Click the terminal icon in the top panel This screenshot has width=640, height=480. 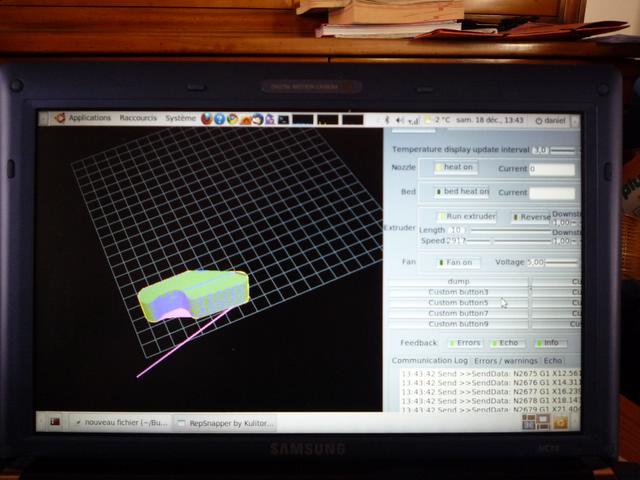[283, 119]
